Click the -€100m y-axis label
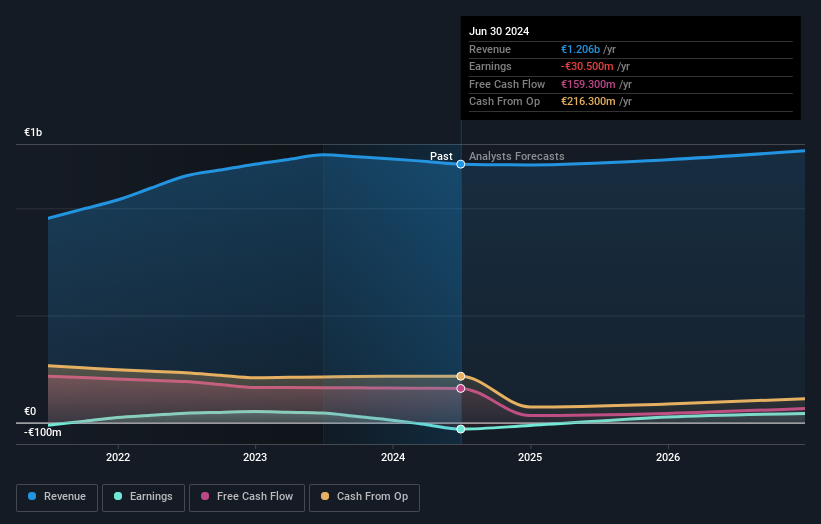The width and height of the screenshot is (821, 524). pyautogui.click(x=42, y=432)
